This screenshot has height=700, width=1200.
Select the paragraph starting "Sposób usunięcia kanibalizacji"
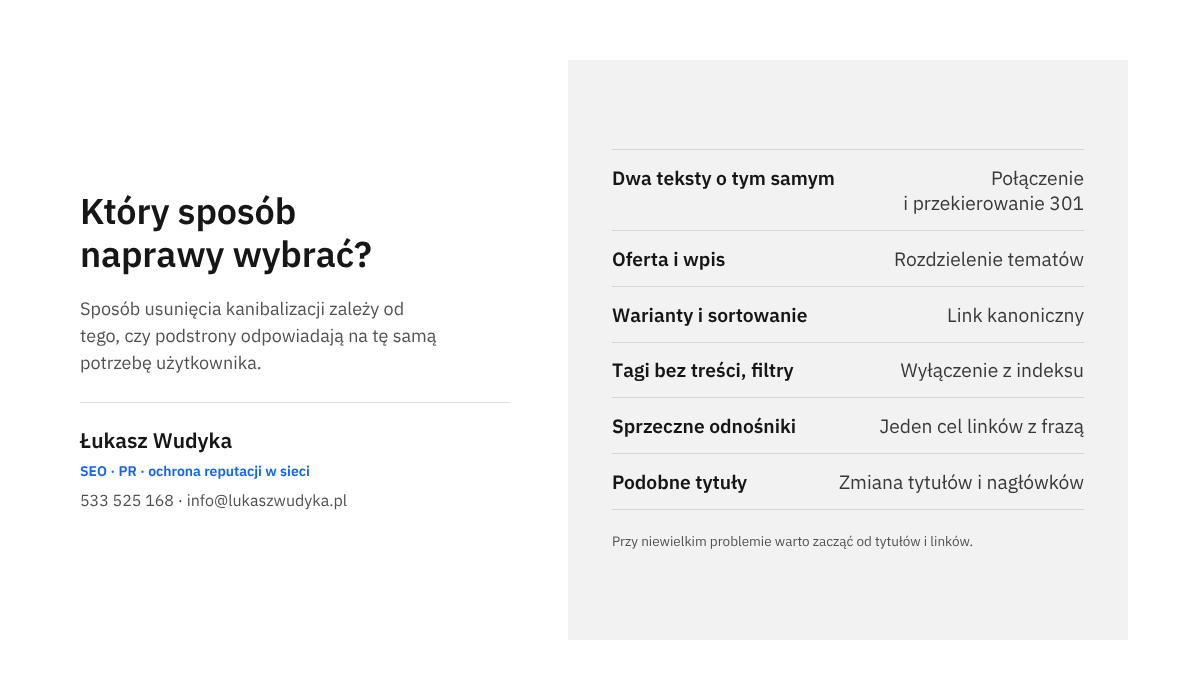(x=258, y=336)
